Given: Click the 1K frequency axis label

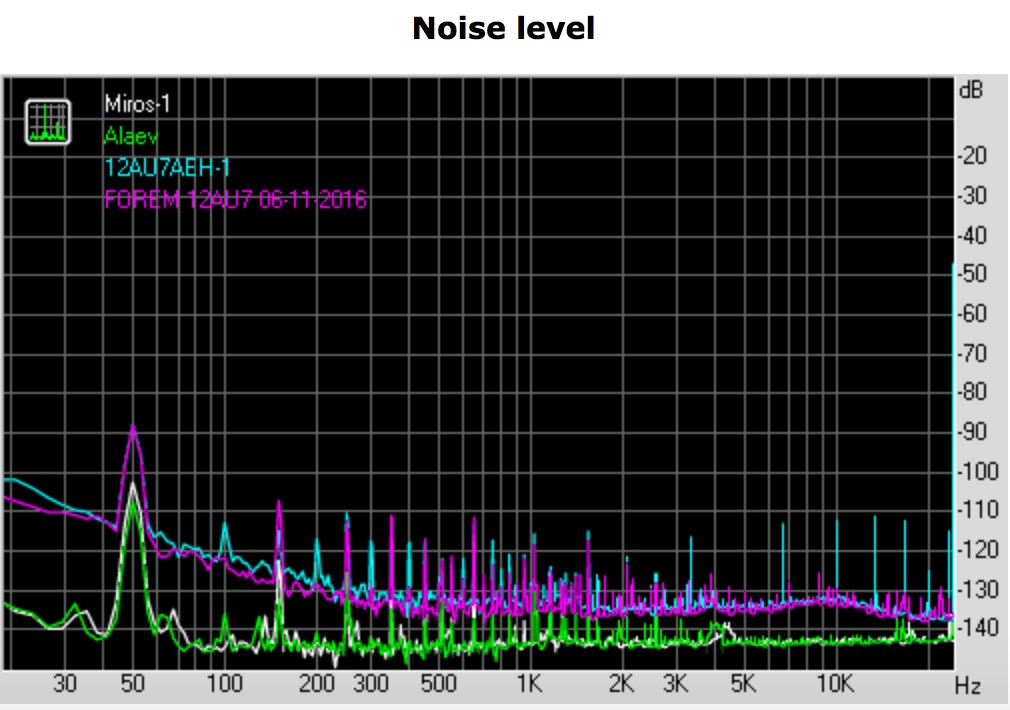Looking at the screenshot, I should (529, 685).
